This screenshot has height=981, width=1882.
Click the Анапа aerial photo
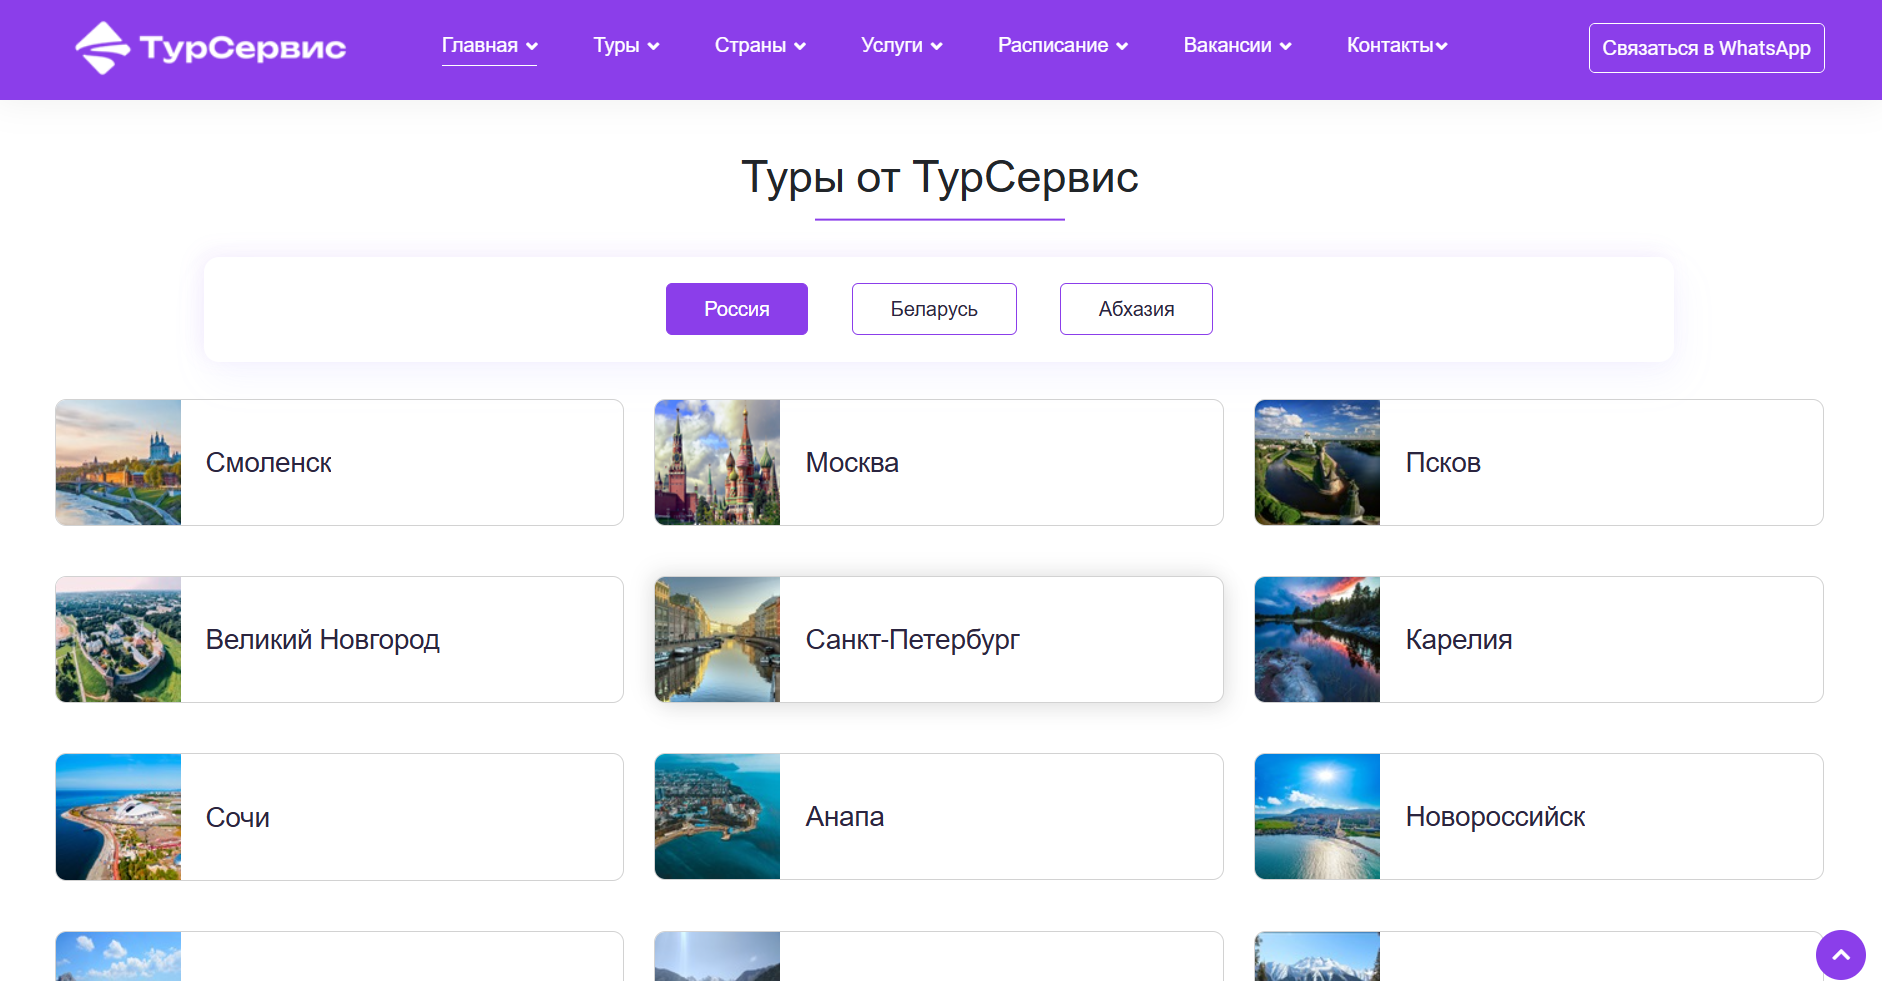pyautogui.click(x=717, y=817)
